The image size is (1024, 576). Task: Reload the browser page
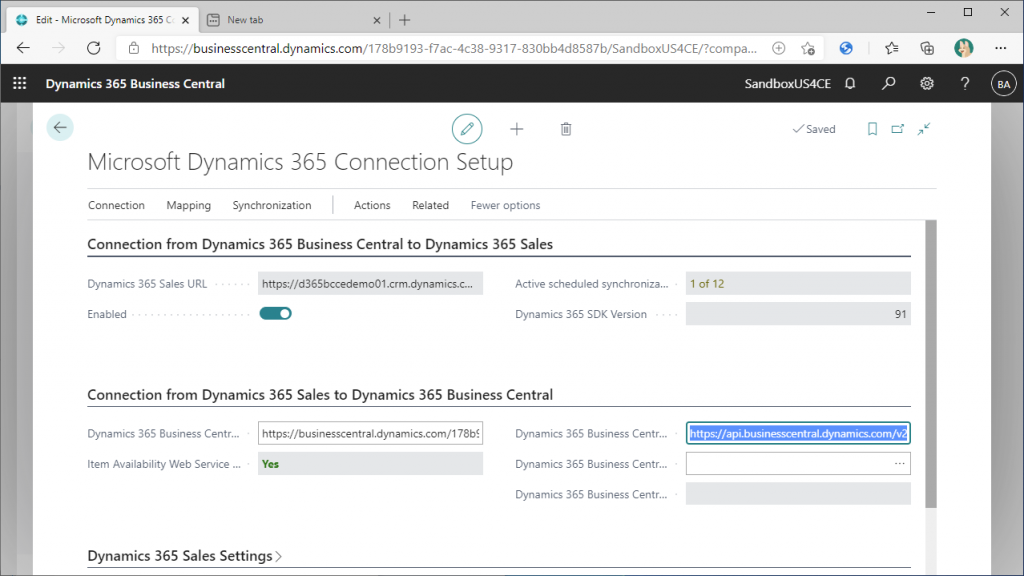click(94, 48)
